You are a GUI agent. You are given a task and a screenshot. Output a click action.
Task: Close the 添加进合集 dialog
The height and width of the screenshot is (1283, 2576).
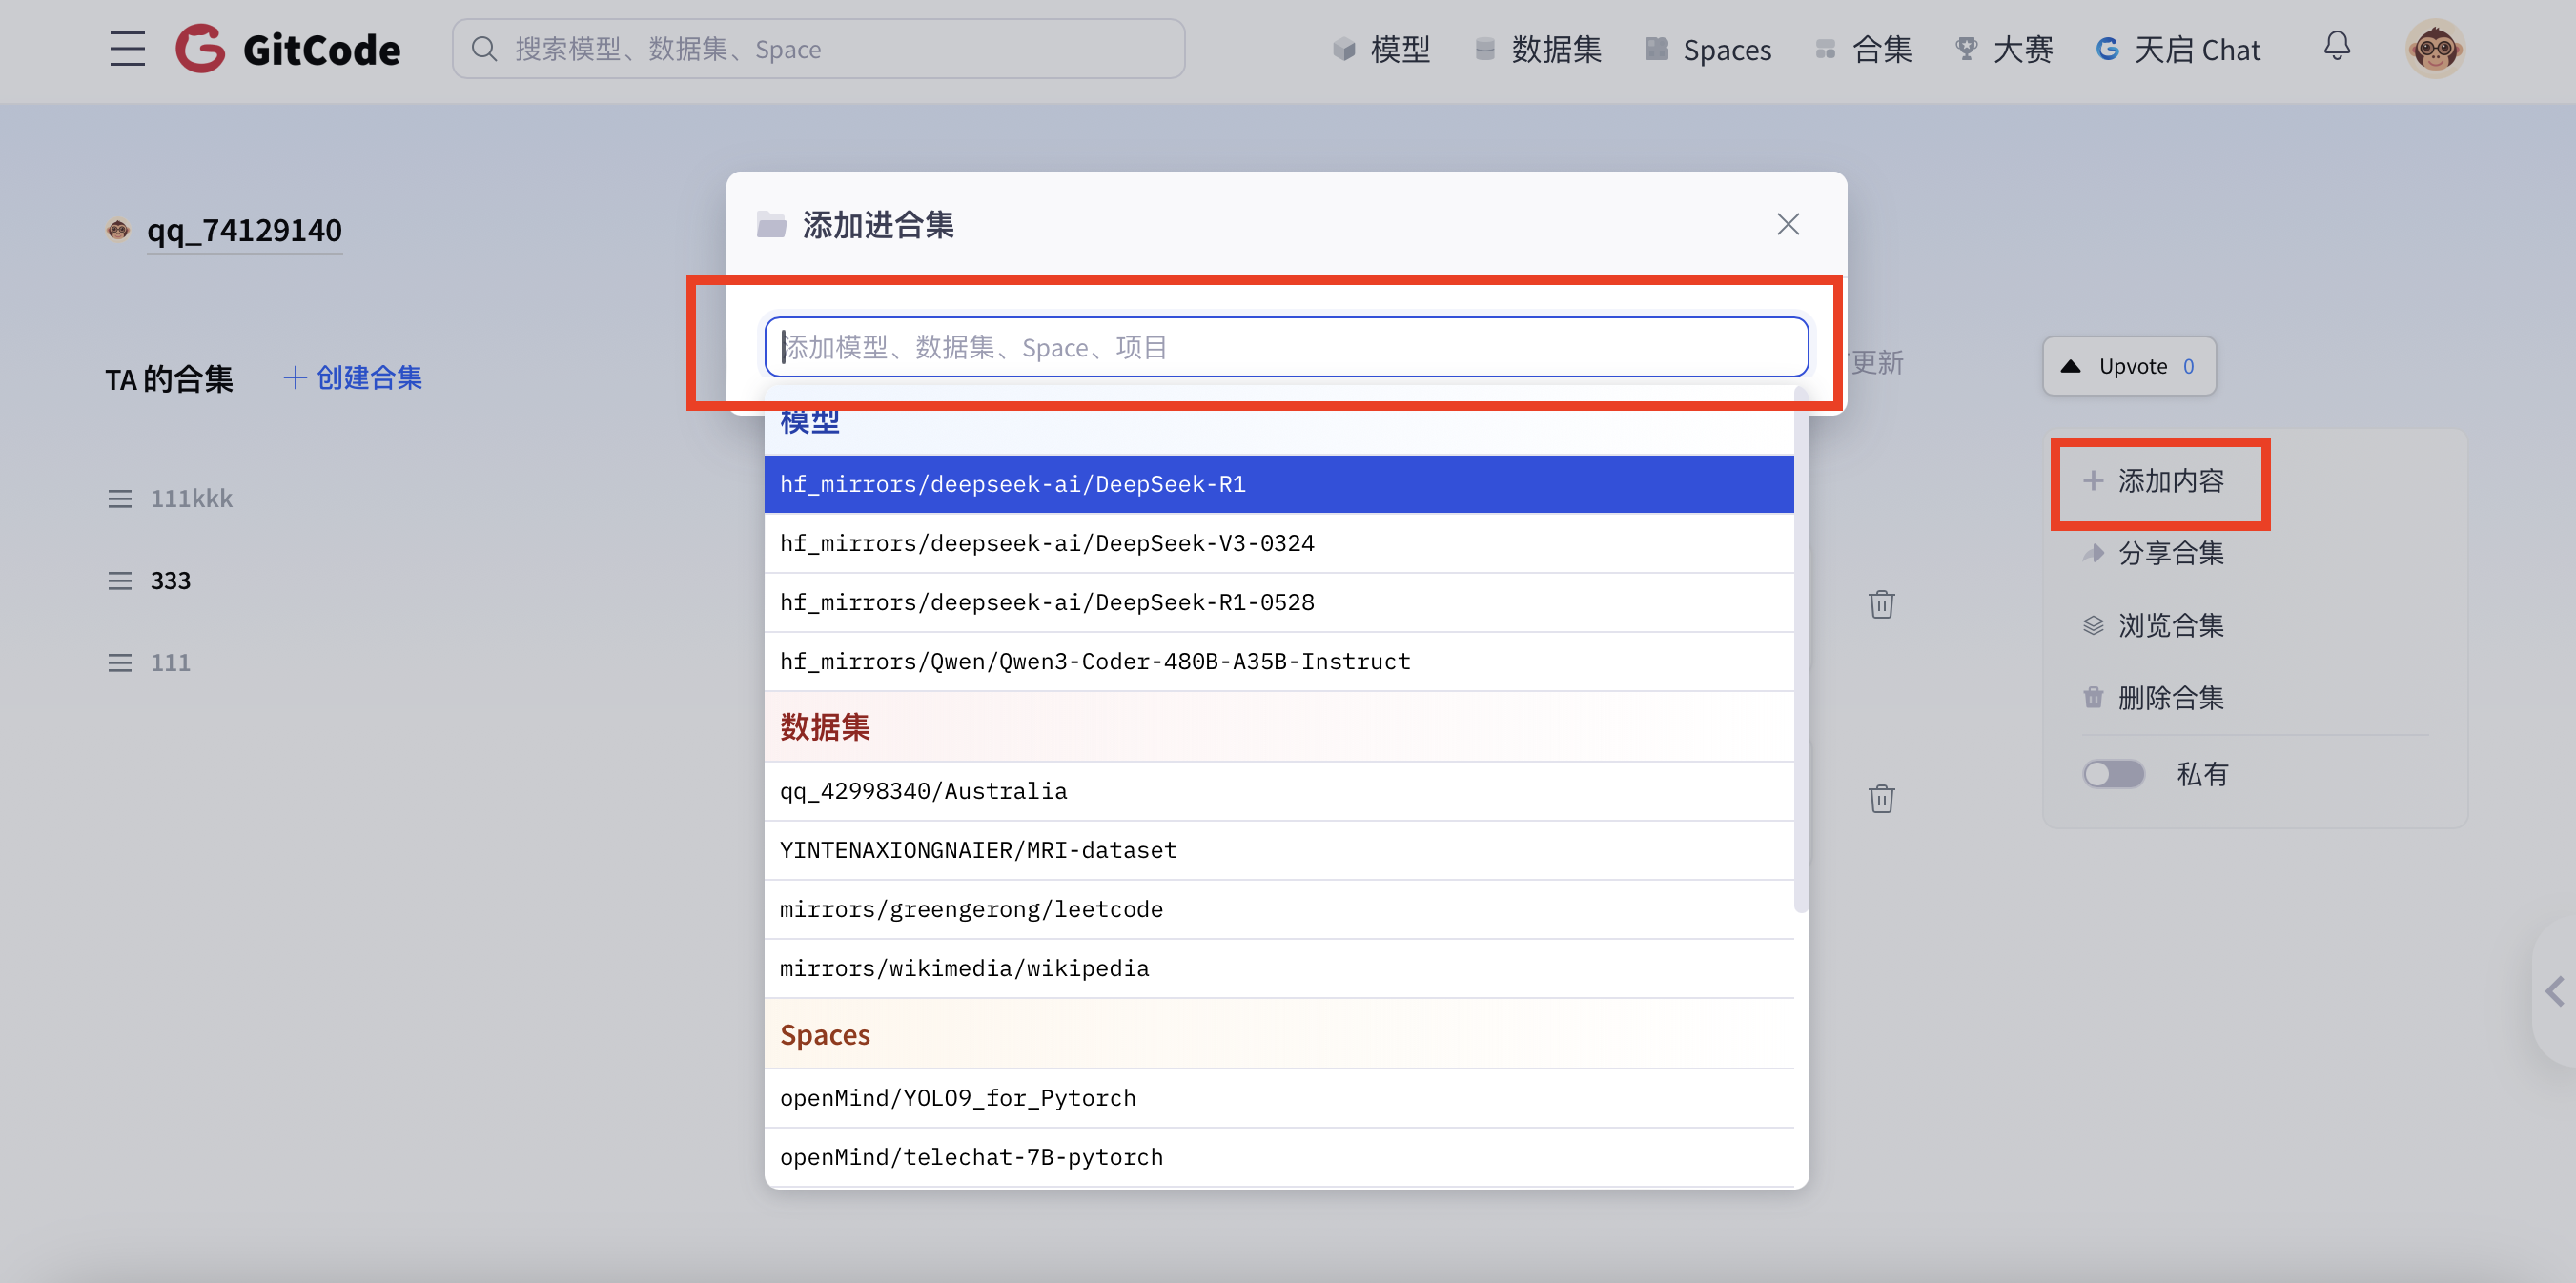point(1788,224)
